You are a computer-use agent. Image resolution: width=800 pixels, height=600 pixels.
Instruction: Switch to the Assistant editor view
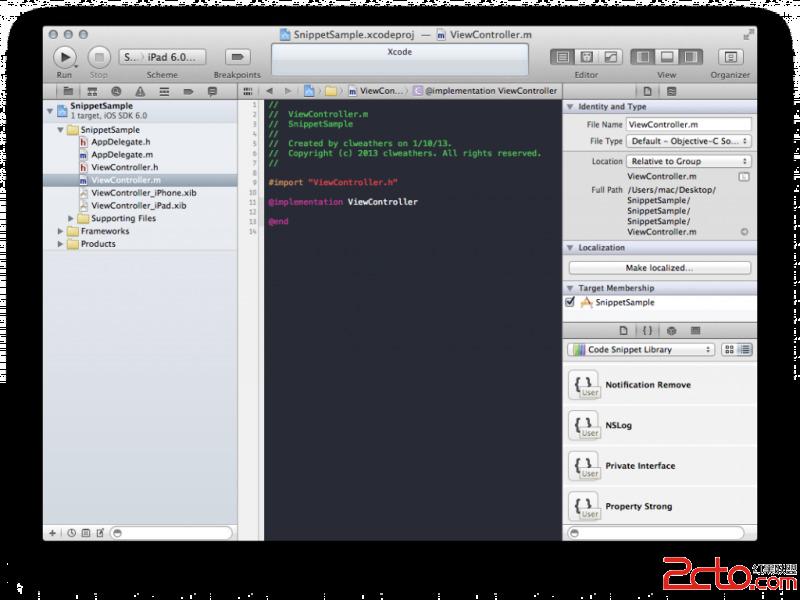(x=587, y=57)
